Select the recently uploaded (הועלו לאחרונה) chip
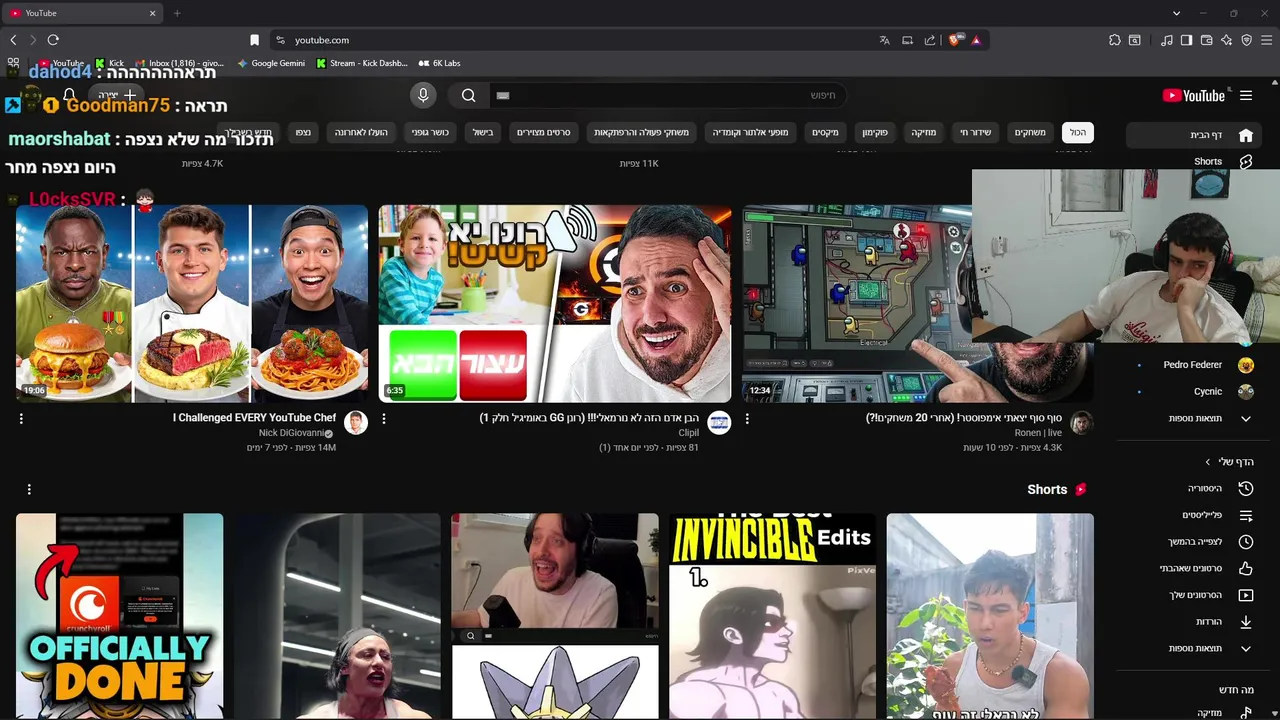Viewport: 1280px width, 720px height. tap(361, 132)
